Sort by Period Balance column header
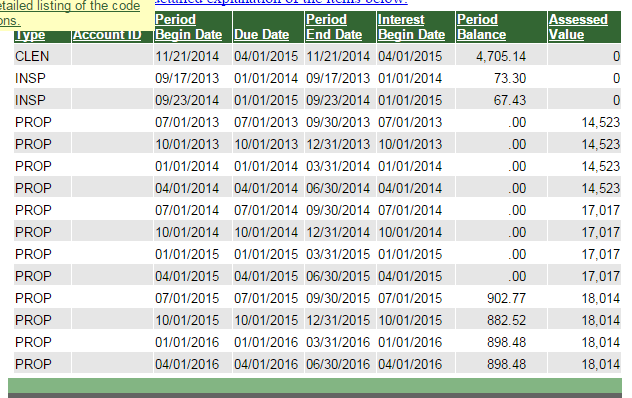The image size is (632, 398). [x=481, y=27]
